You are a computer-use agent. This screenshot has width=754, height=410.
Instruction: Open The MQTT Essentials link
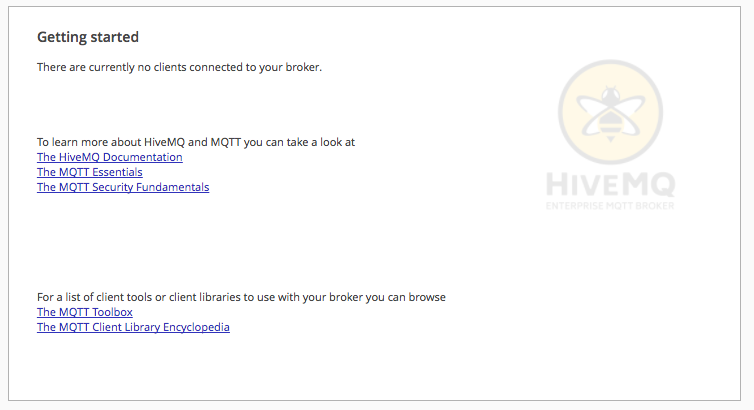[x=90, y=172]
